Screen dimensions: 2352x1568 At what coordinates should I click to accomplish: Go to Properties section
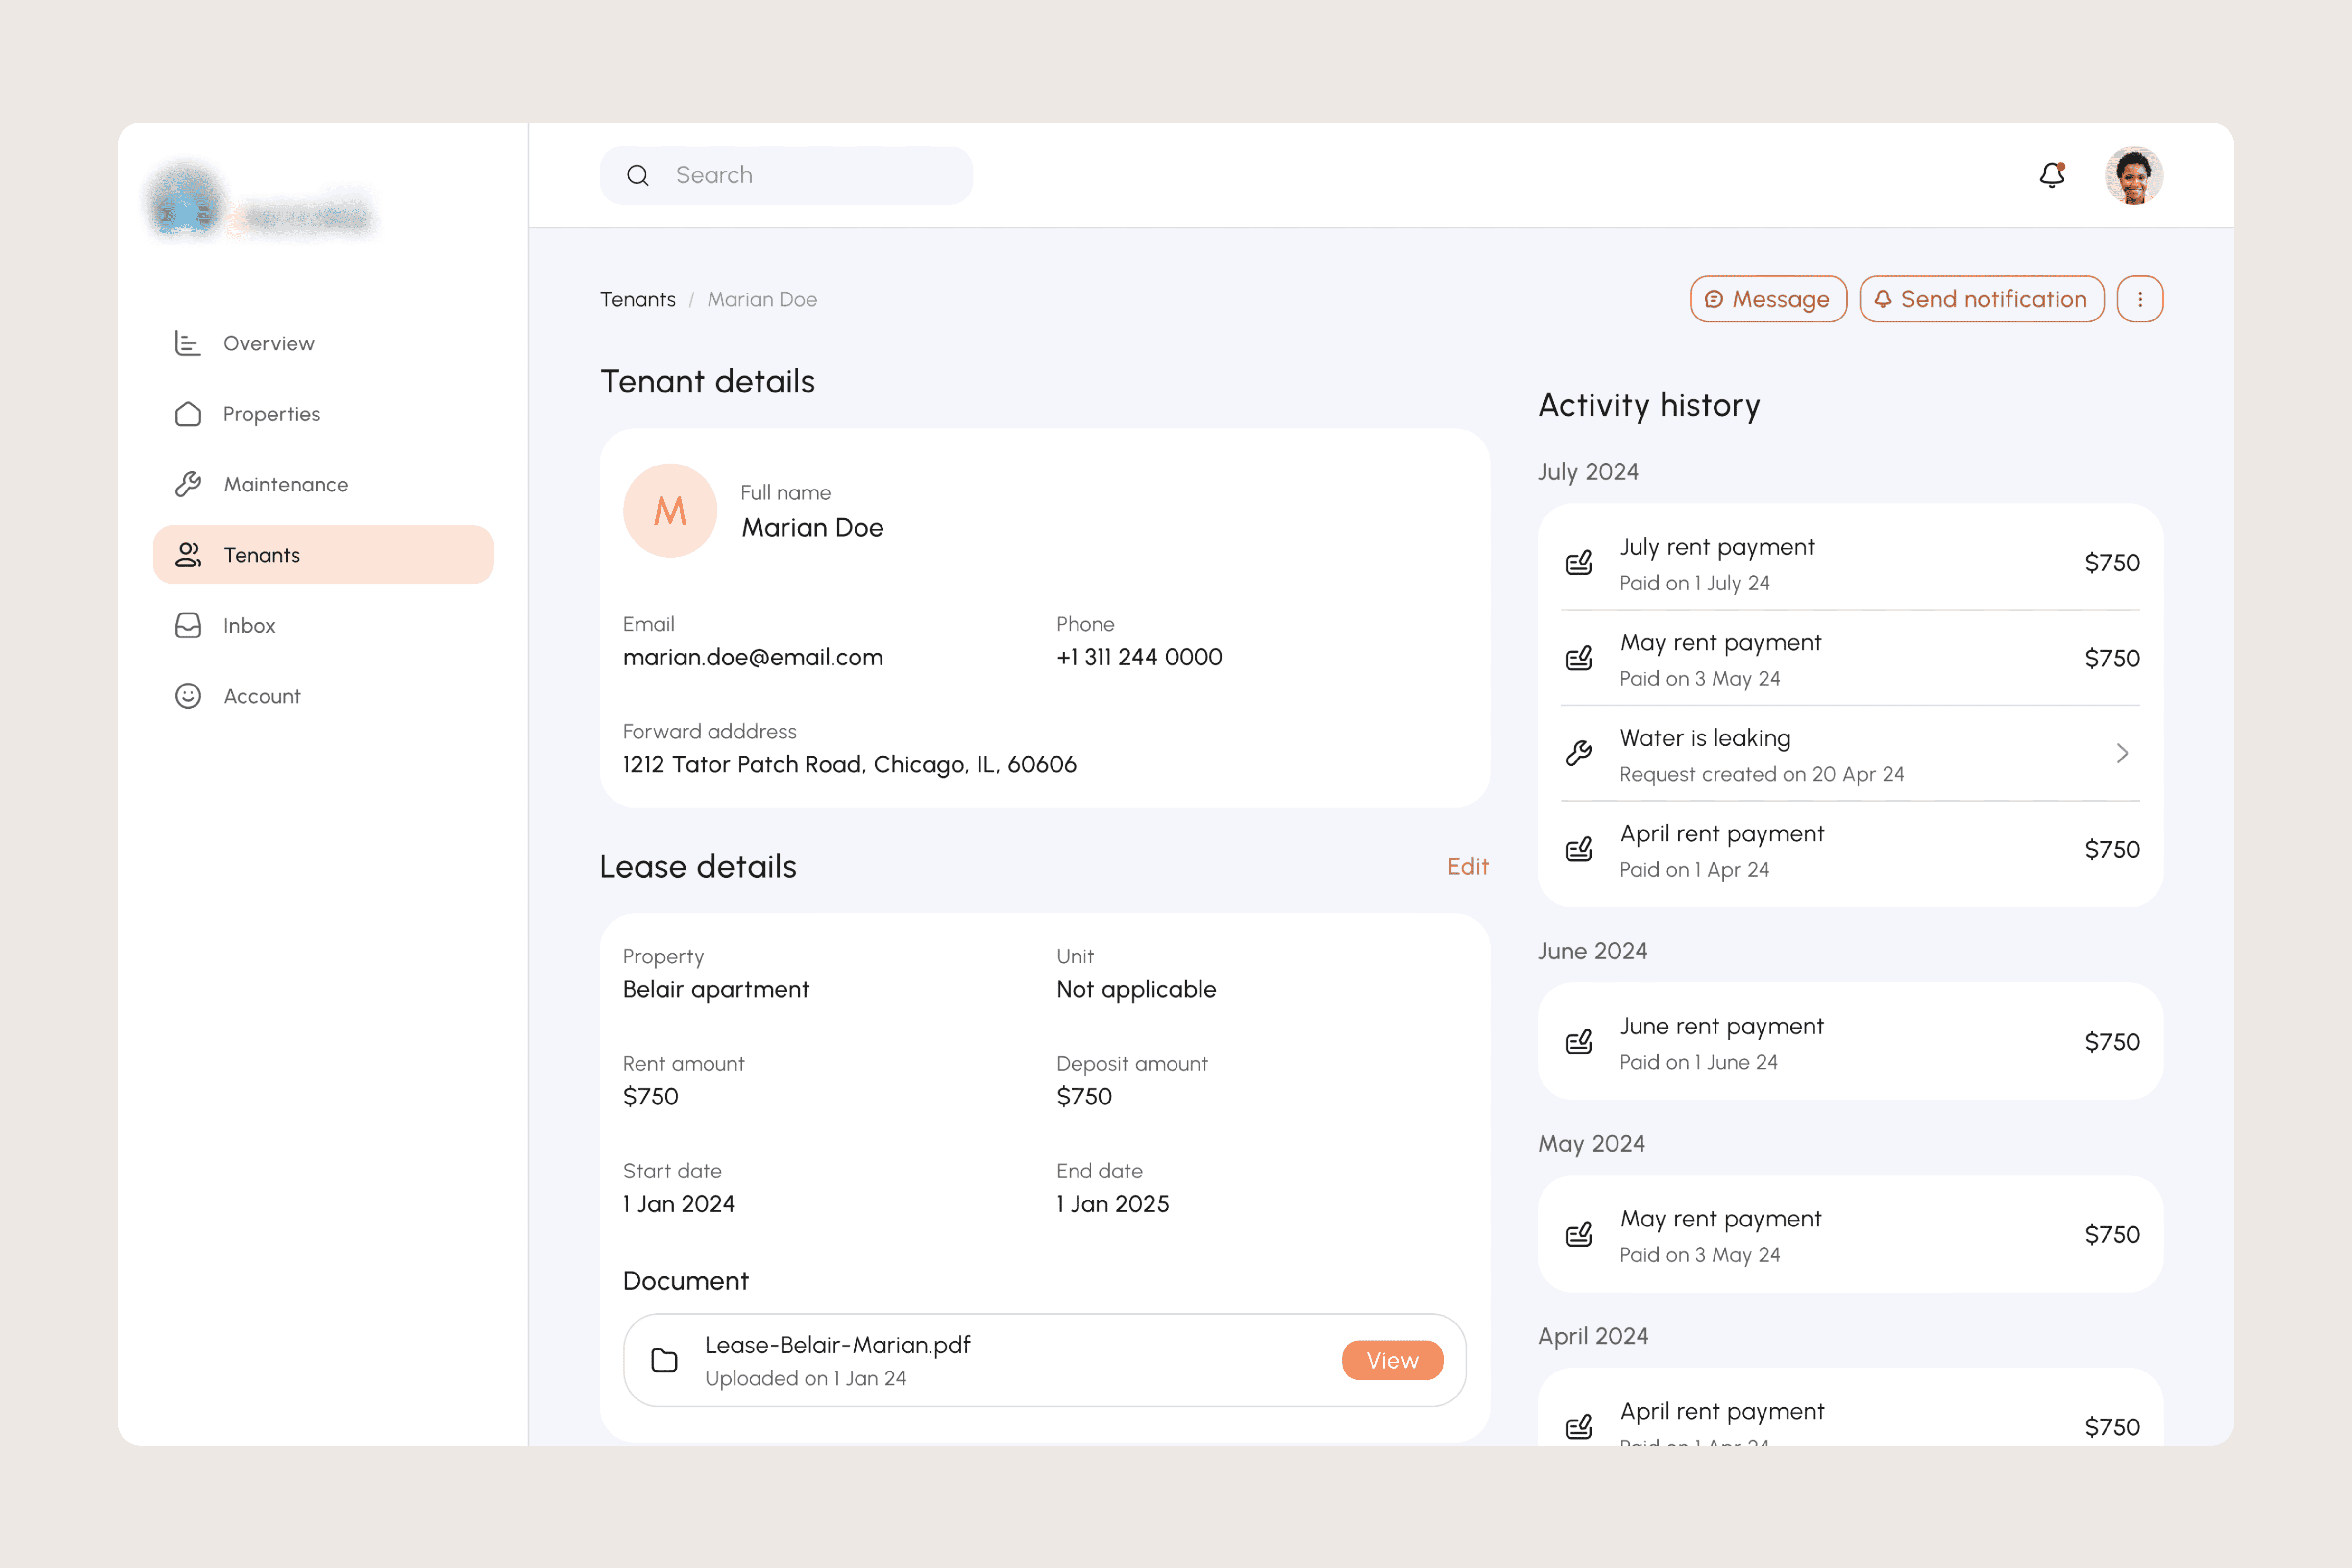point(271,414)
